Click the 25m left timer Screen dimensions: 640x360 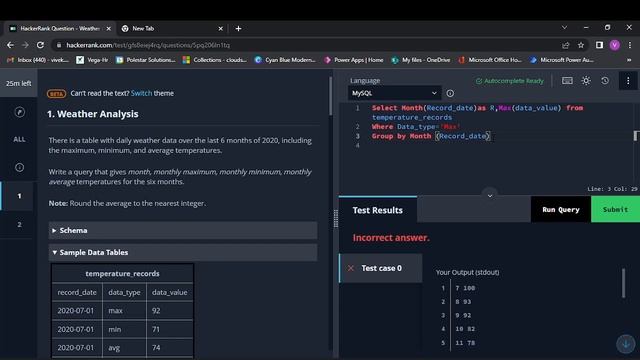18,83
